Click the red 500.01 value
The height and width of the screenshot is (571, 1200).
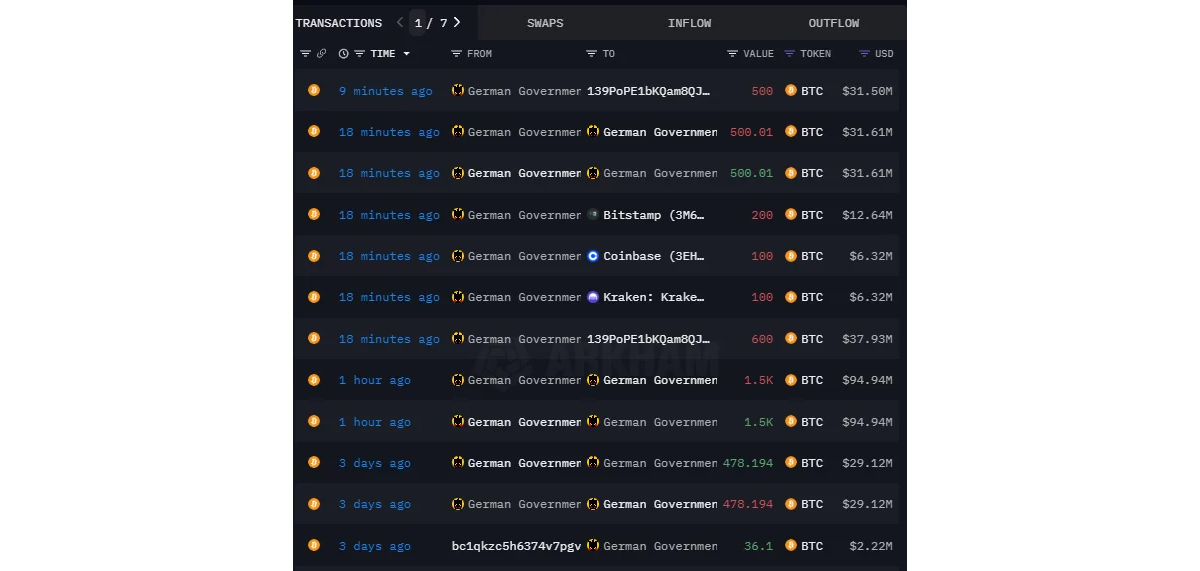tap(752, 132)
